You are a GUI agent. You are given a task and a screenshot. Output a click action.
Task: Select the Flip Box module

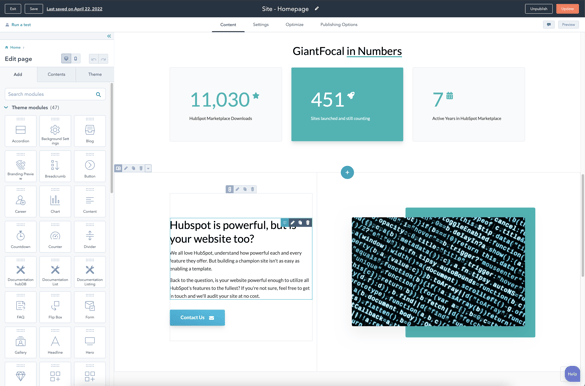click(x=55, y=307)
